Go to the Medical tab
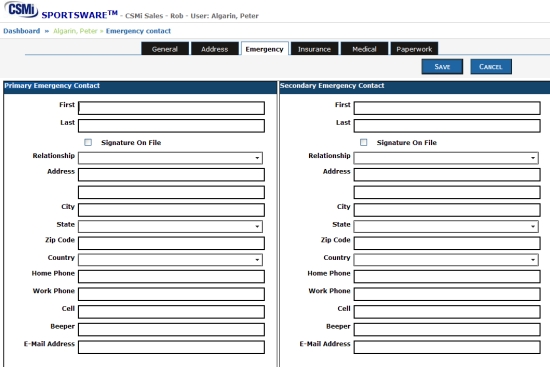Viewport: 550px width, 367px height. tap(364, 49)
